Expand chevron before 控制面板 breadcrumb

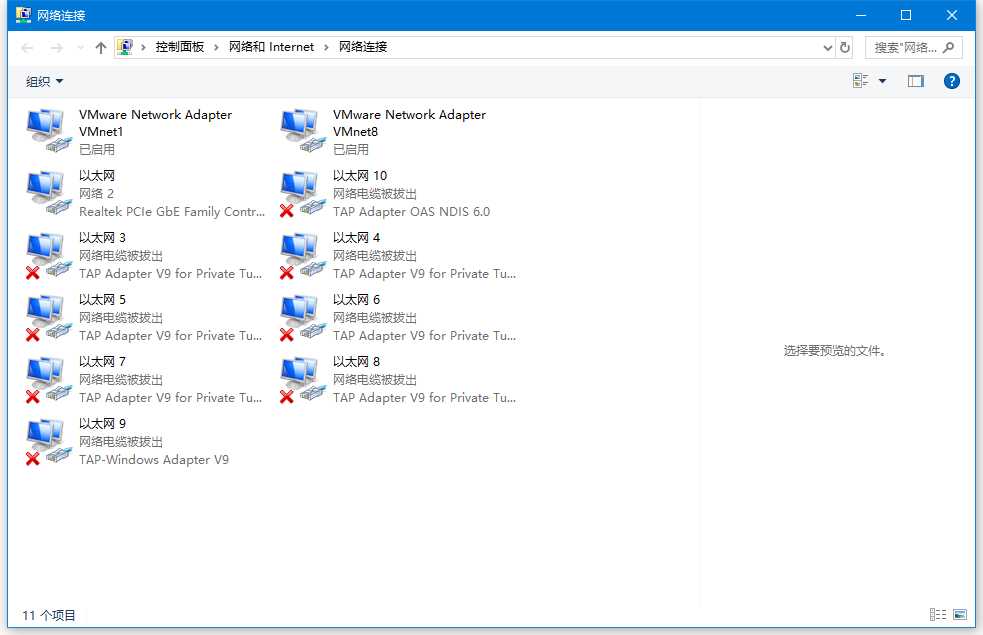[143, 48]
